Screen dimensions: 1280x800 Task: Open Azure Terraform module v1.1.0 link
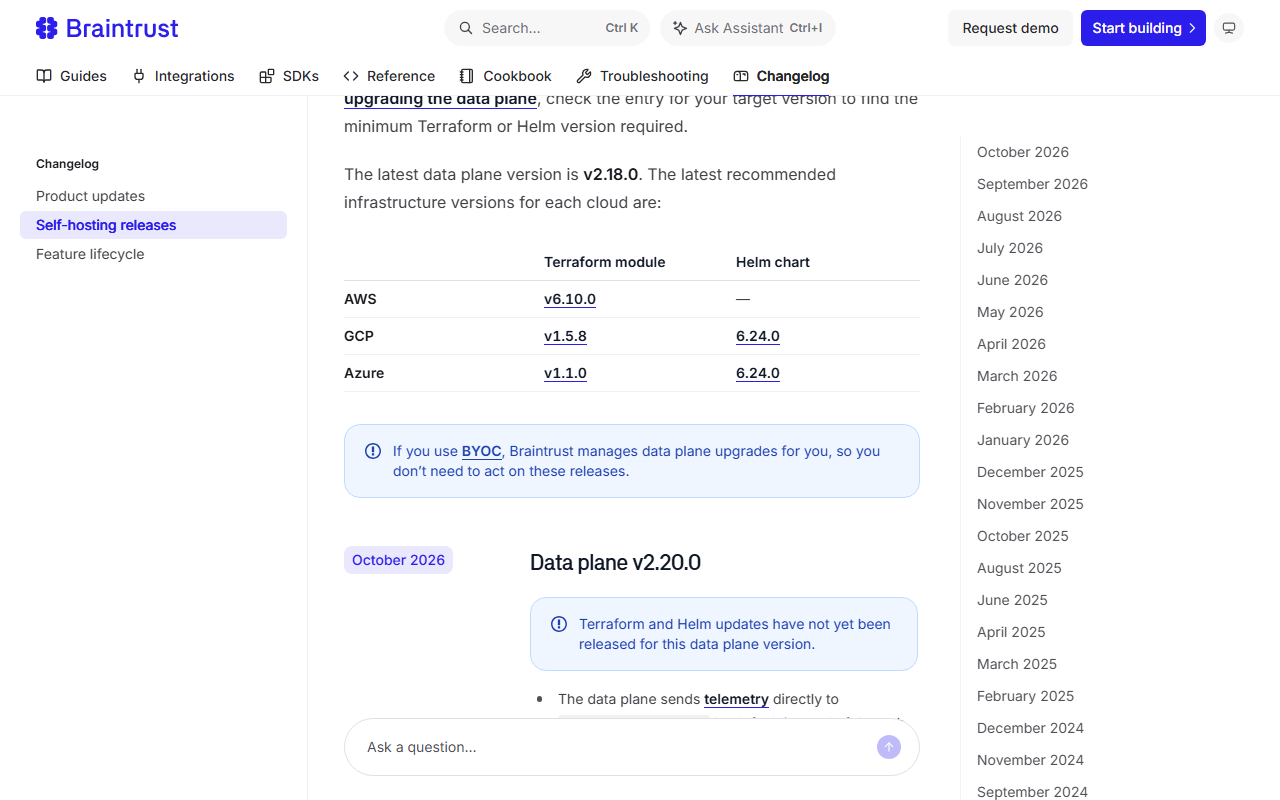[565, 373]
